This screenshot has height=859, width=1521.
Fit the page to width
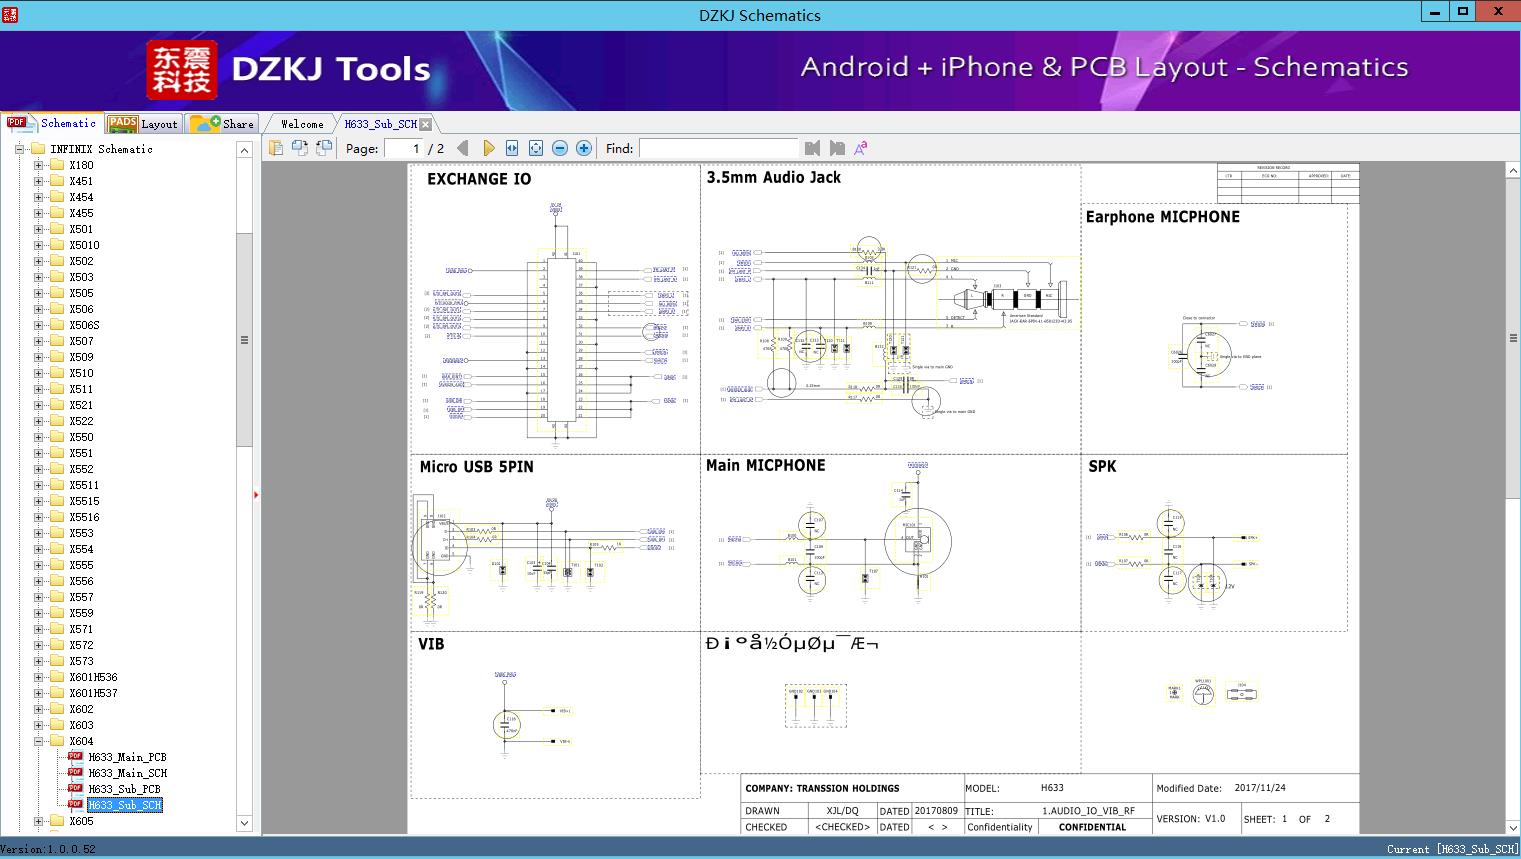click(512, 148)
